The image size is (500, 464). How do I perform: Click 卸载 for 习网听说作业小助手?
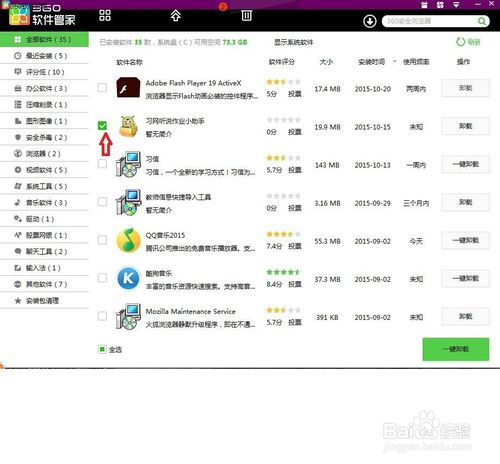click(x=465, y=126)
